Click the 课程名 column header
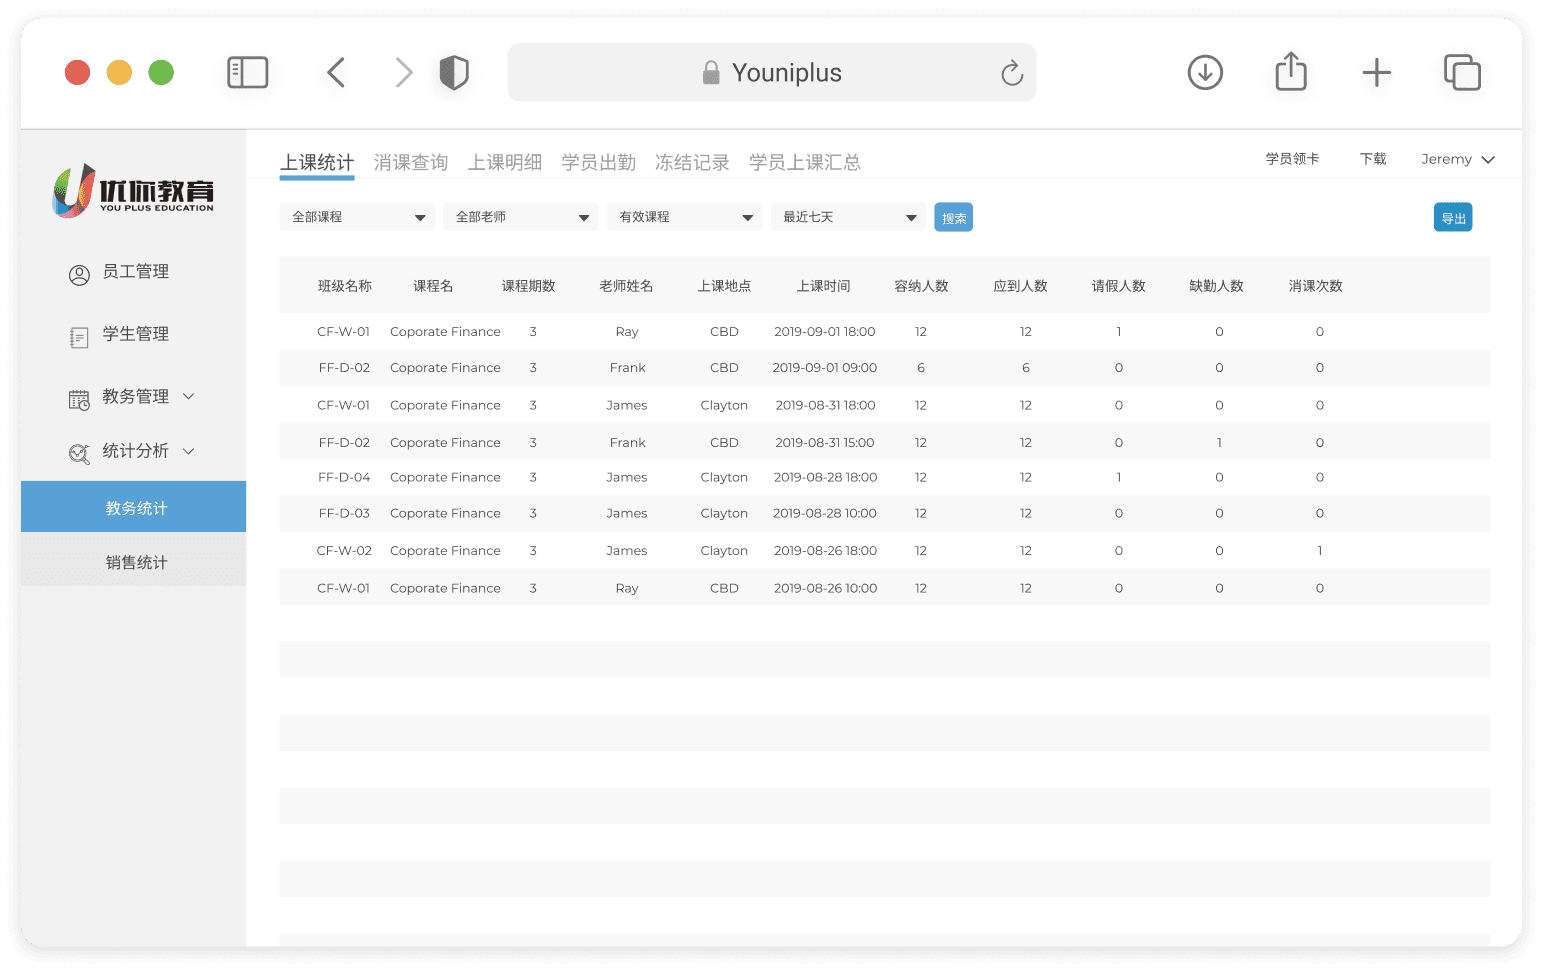The height and width of the screenshot is (972, 1544). pyautogui.click(x=433, y=286)
